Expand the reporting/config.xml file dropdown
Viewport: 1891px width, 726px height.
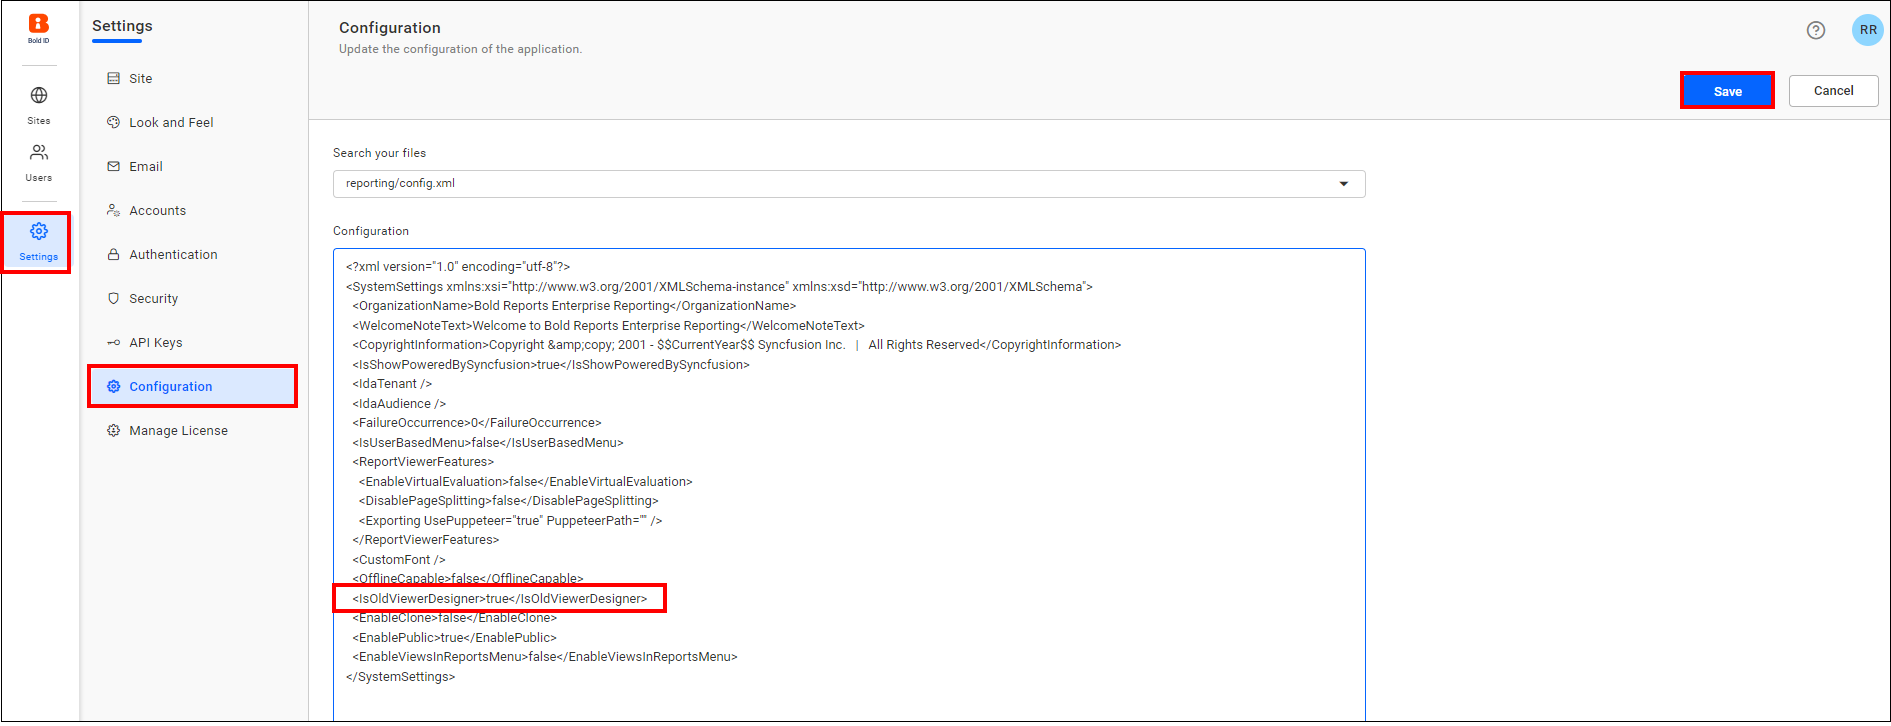click(849, 184)
